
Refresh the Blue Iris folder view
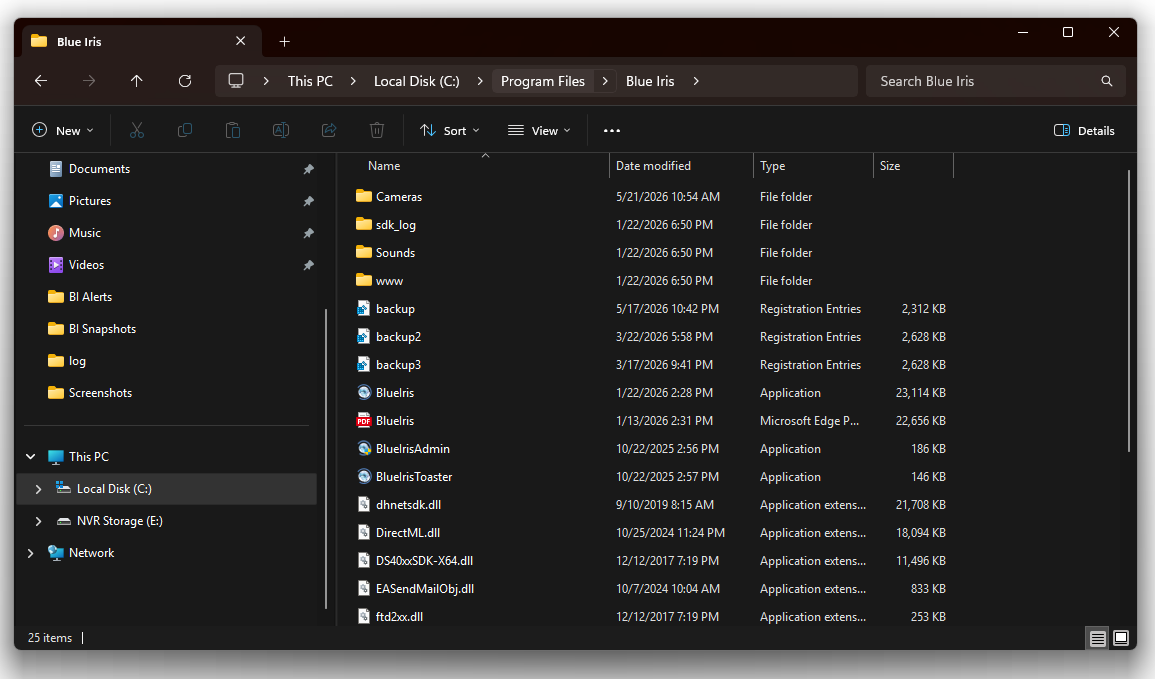point(185,81)
